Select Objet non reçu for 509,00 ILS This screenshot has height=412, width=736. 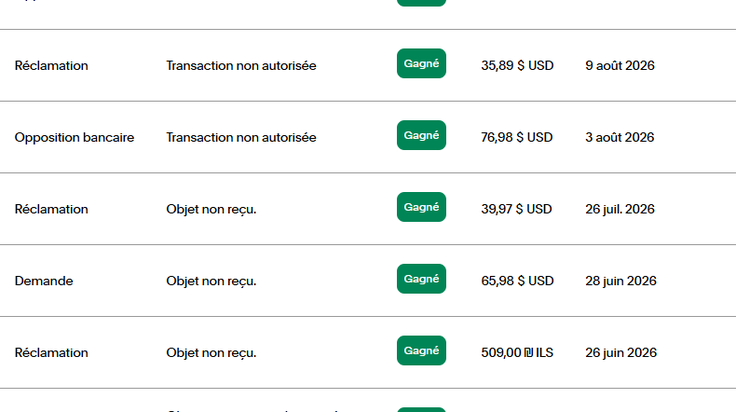(211, 353)
